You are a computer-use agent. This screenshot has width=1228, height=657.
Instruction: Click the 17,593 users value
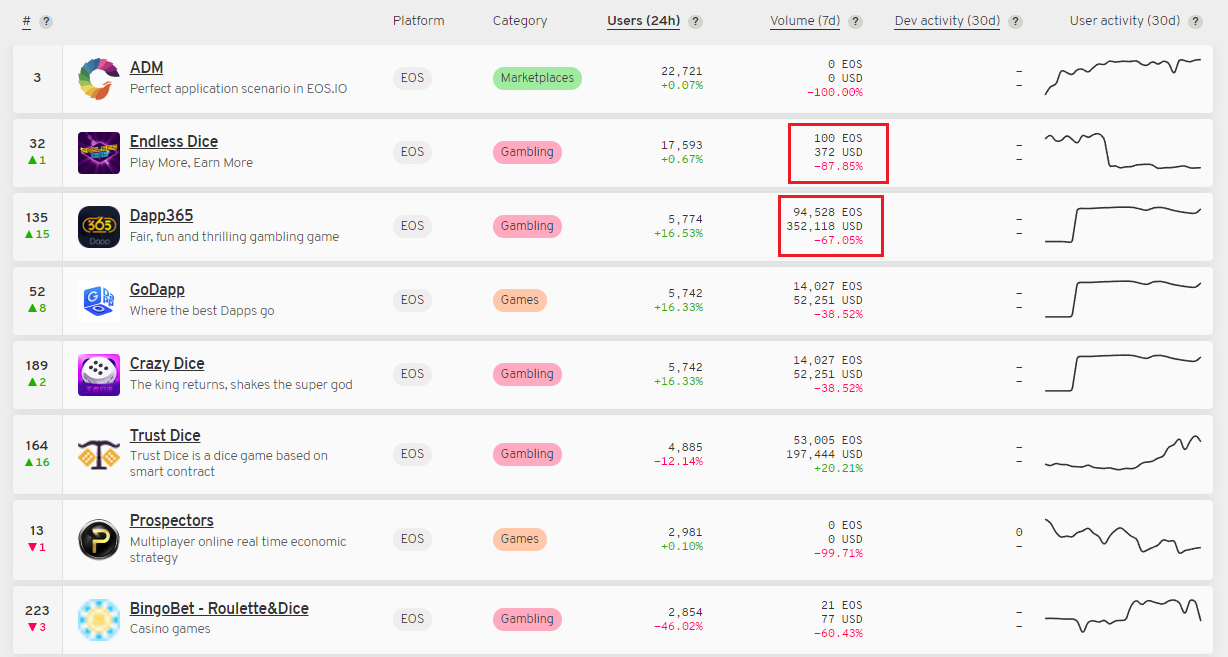point(682,145)
